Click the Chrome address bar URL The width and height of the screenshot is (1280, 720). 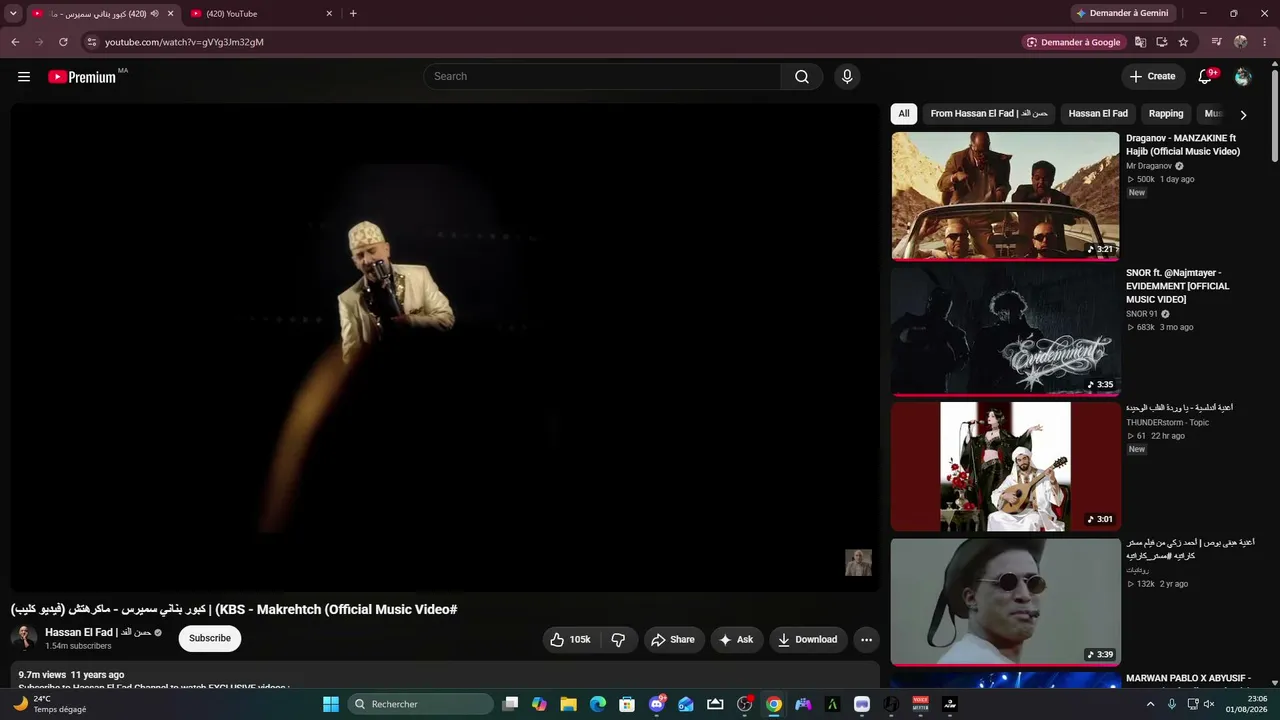point(185,42)
